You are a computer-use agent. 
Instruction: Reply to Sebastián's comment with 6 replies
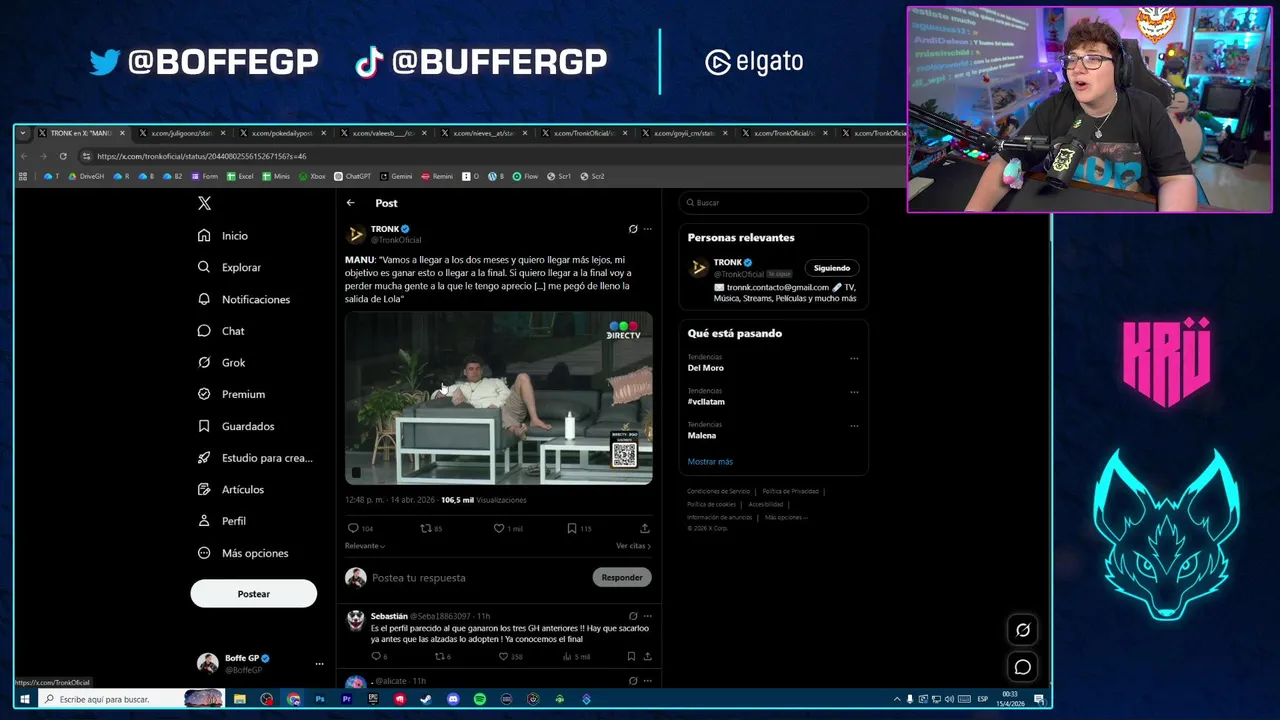[376, 657]
